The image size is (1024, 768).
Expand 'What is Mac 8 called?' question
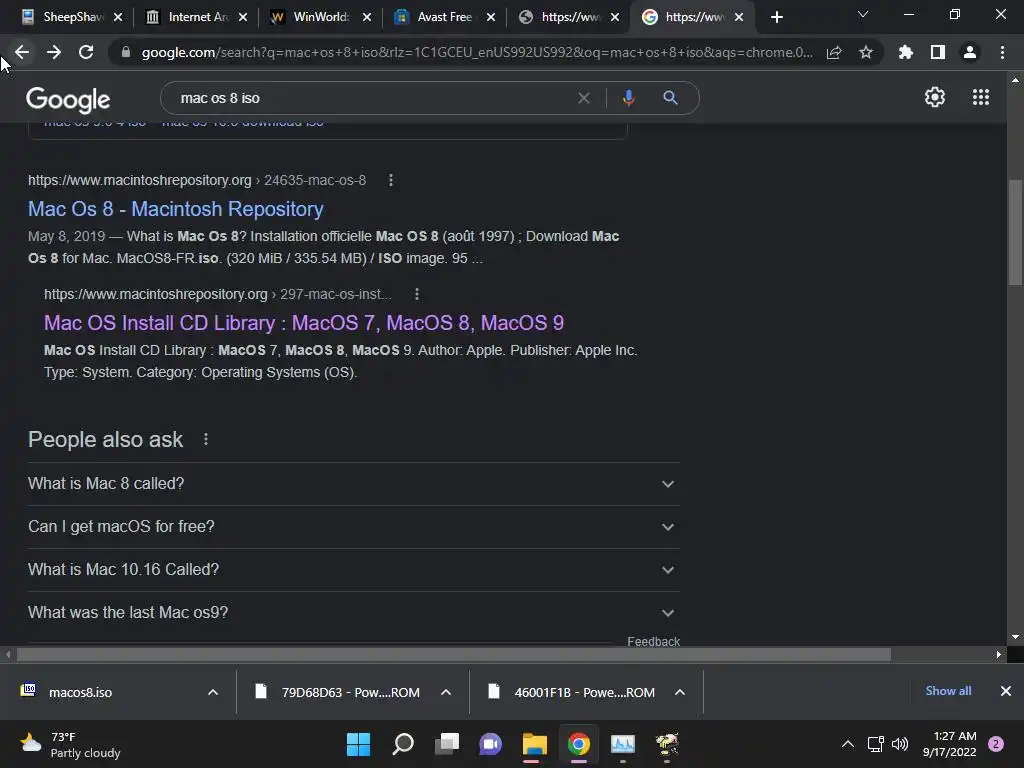click(353, 484)
